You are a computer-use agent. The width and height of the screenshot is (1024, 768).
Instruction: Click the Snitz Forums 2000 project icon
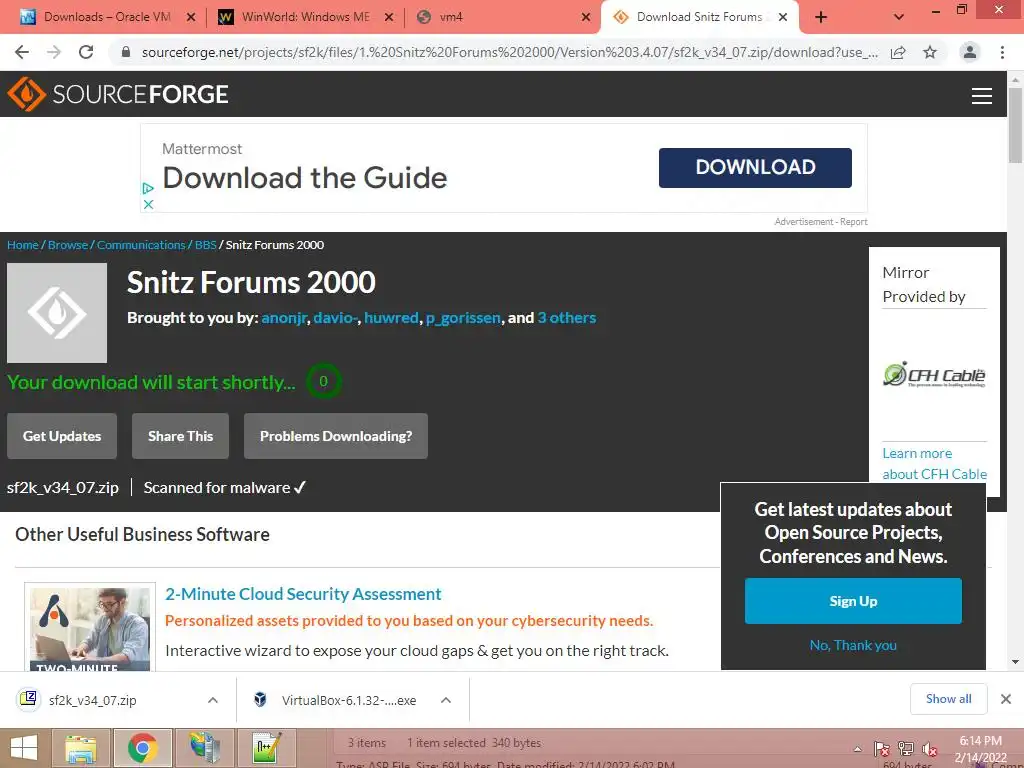point(57,313)
